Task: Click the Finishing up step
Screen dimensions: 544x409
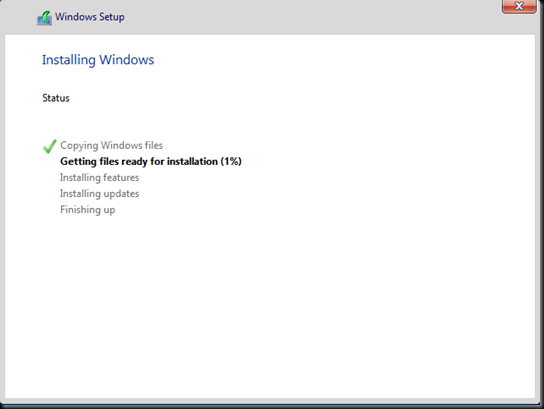Action: tap(87, 210)
